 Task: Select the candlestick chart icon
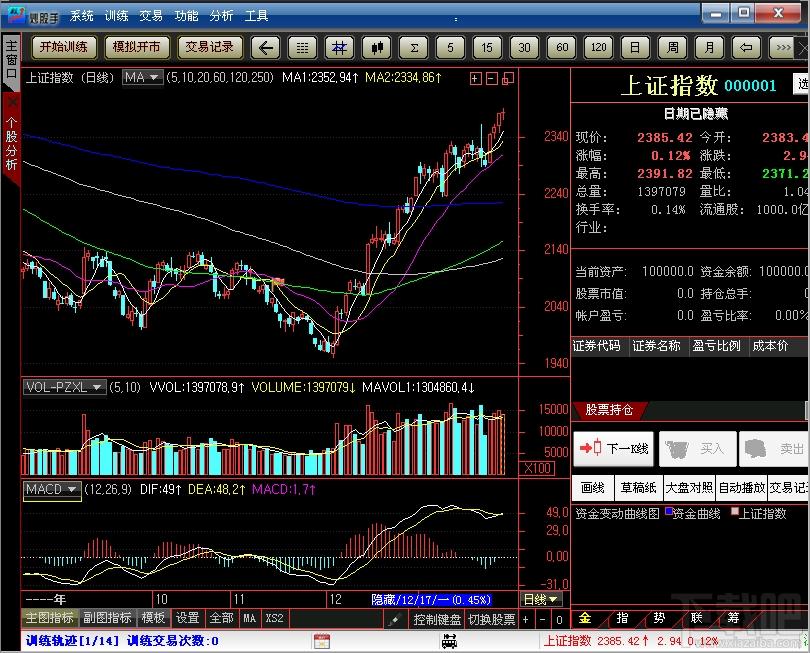pos(377,48)
